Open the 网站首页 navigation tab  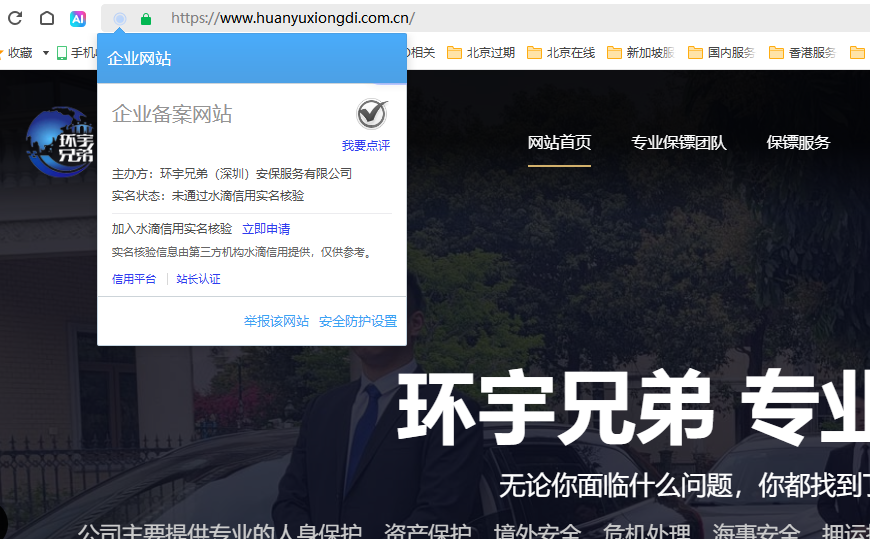[x=559, y=143]
